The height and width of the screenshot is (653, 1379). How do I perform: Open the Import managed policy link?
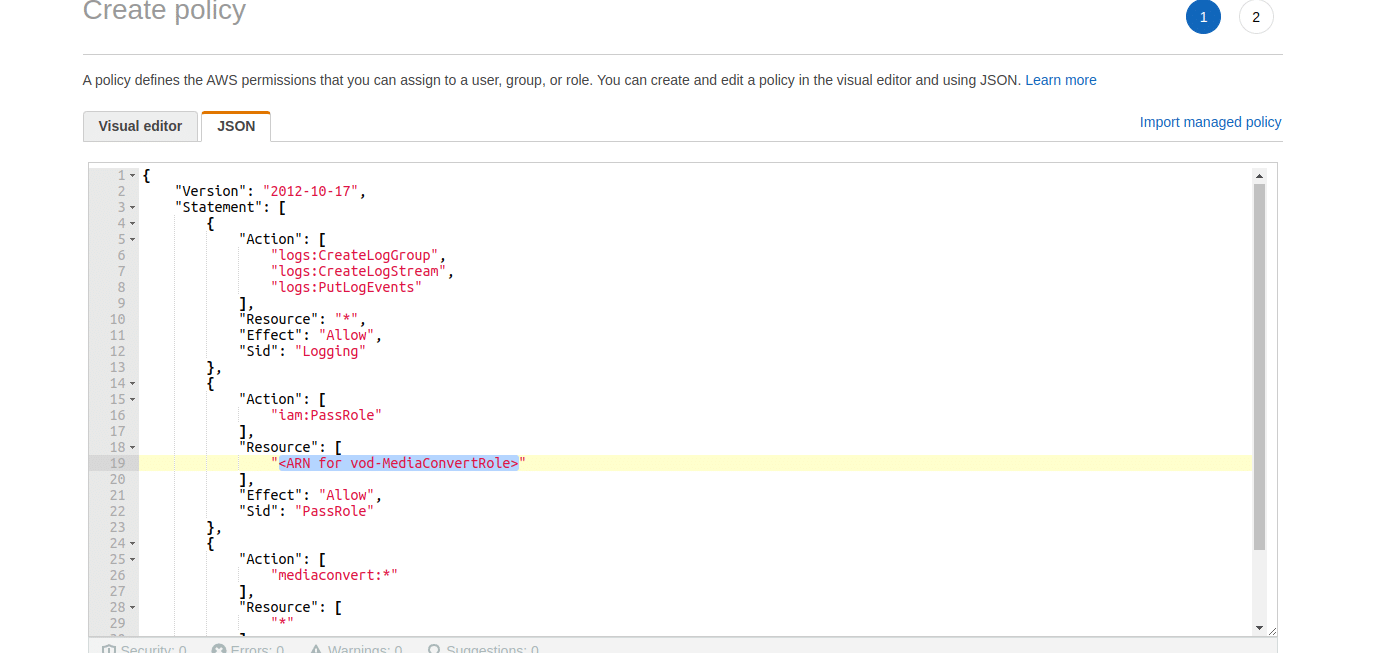point(1210,122)
